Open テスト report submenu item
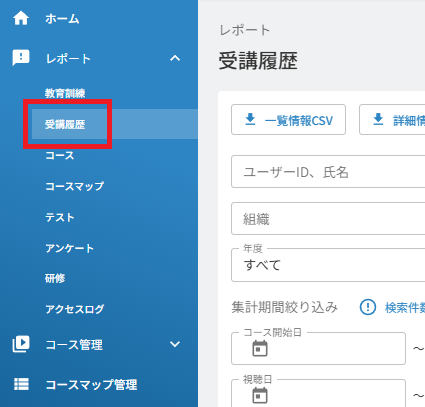Image resolution: width=425 pixels, height=407 pixels. [60, 217]
